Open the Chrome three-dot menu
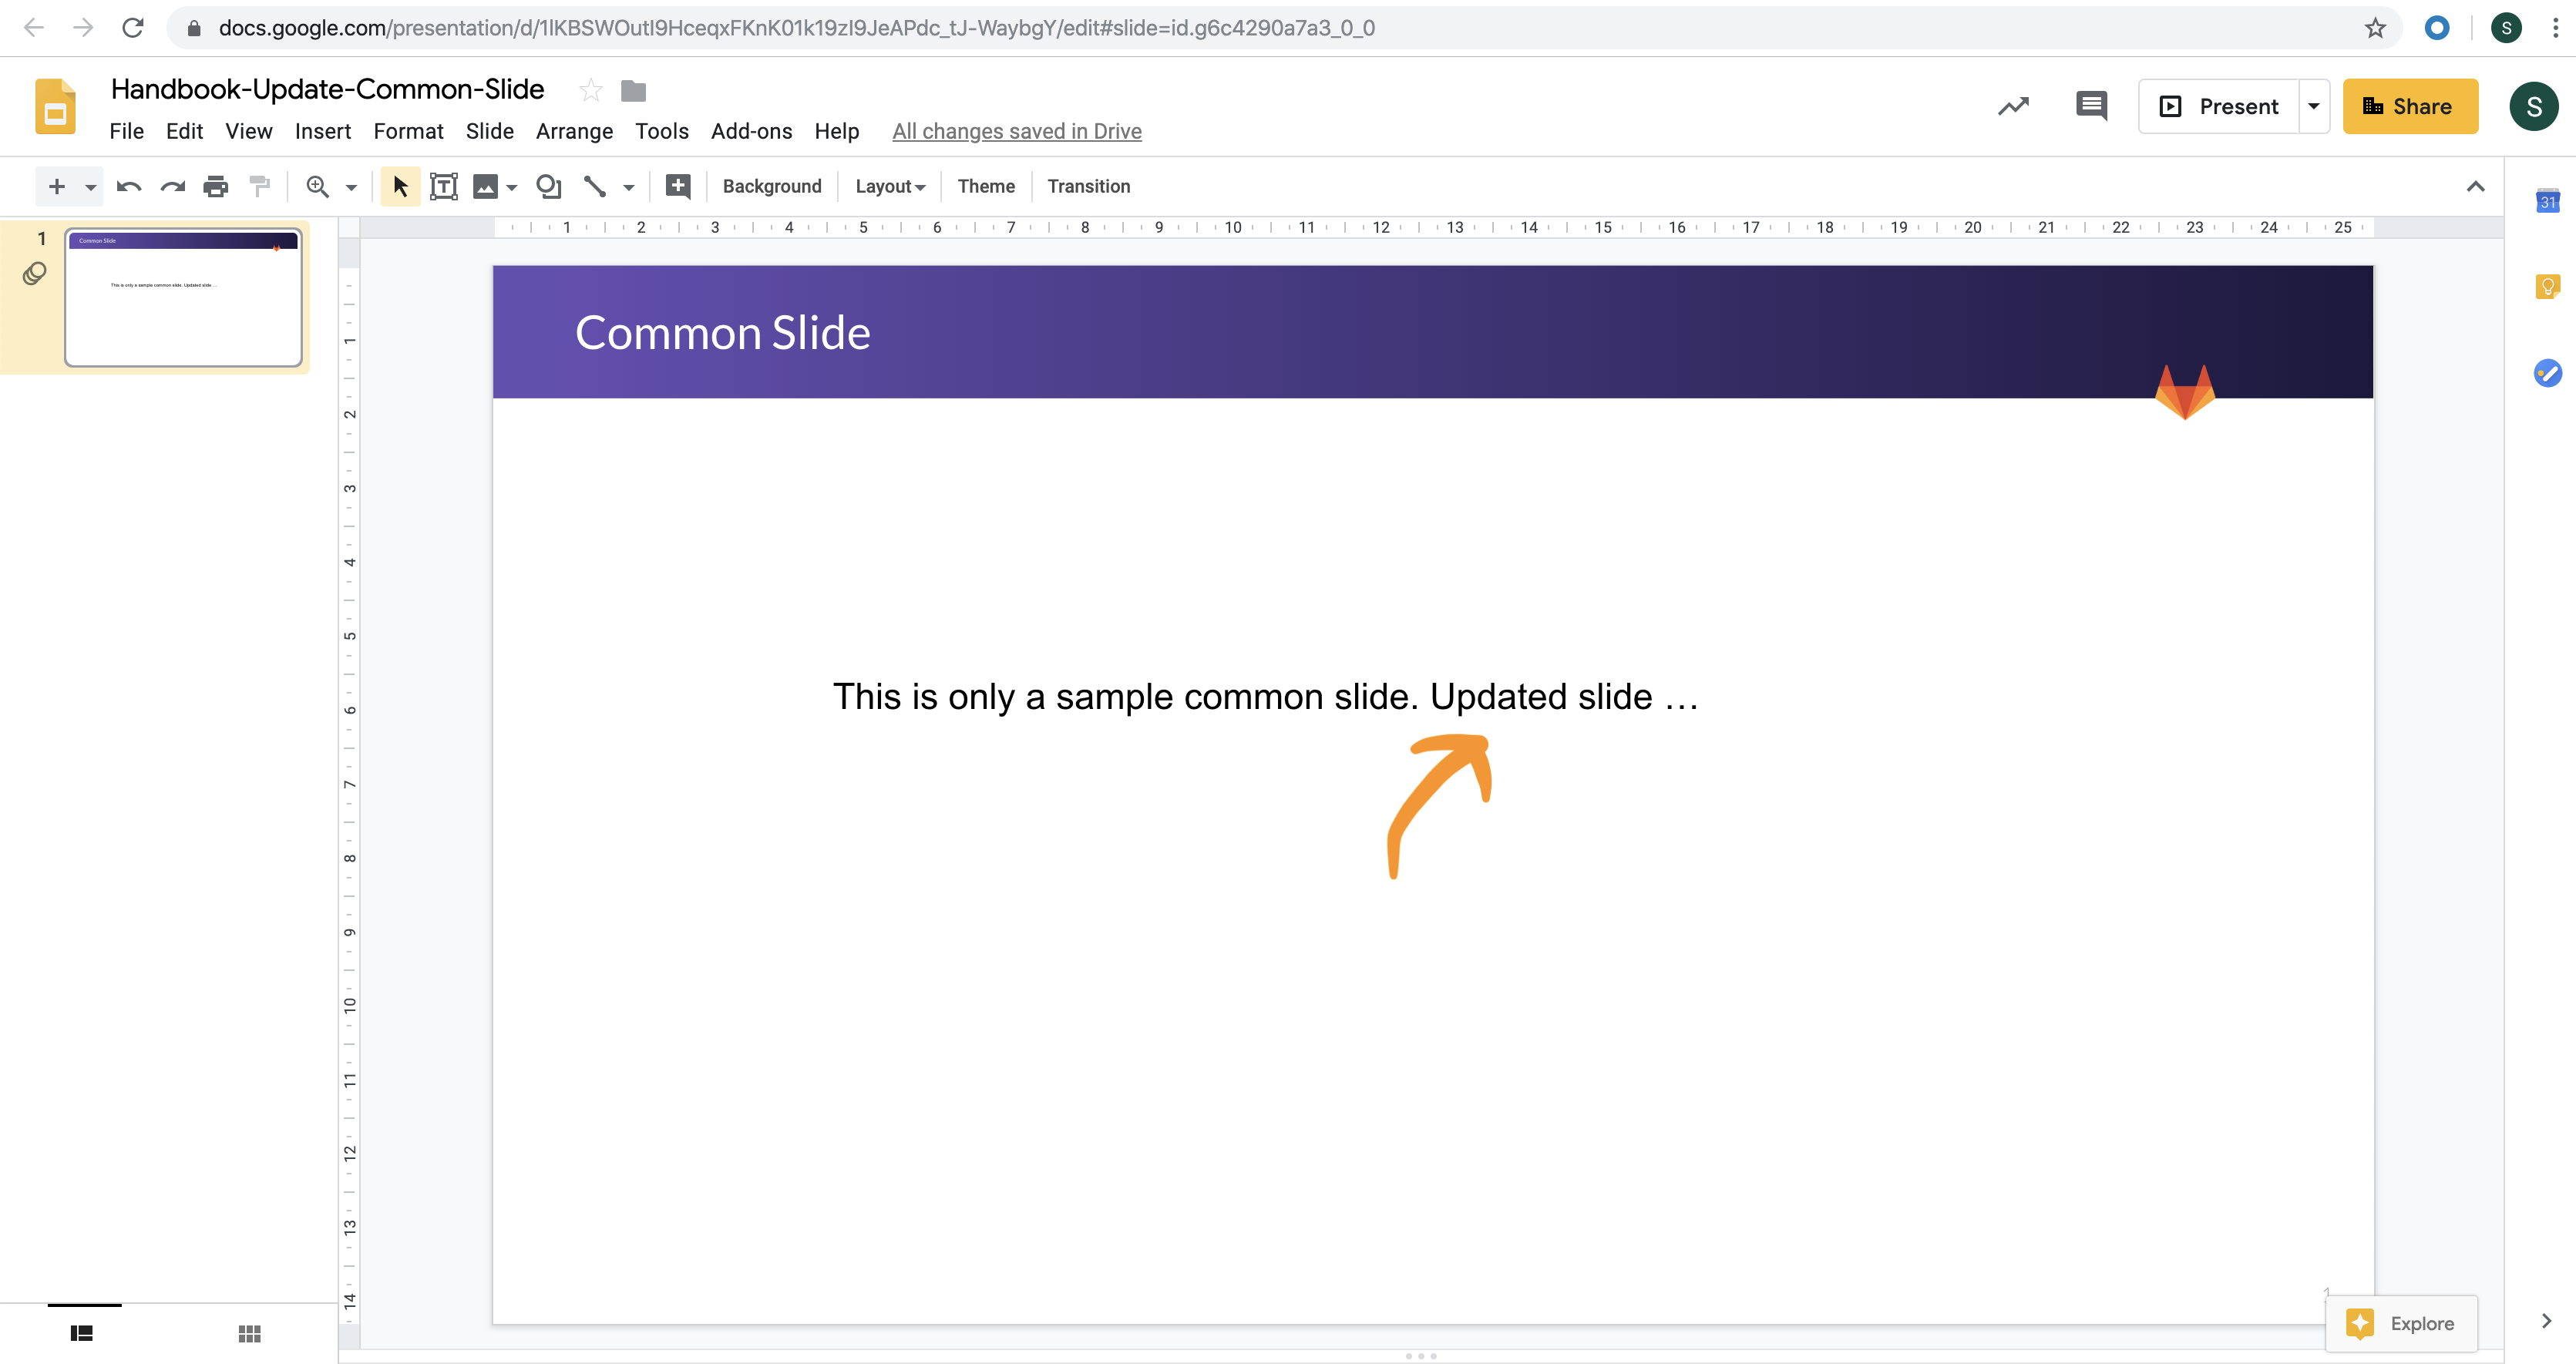 click(2555, 28)
